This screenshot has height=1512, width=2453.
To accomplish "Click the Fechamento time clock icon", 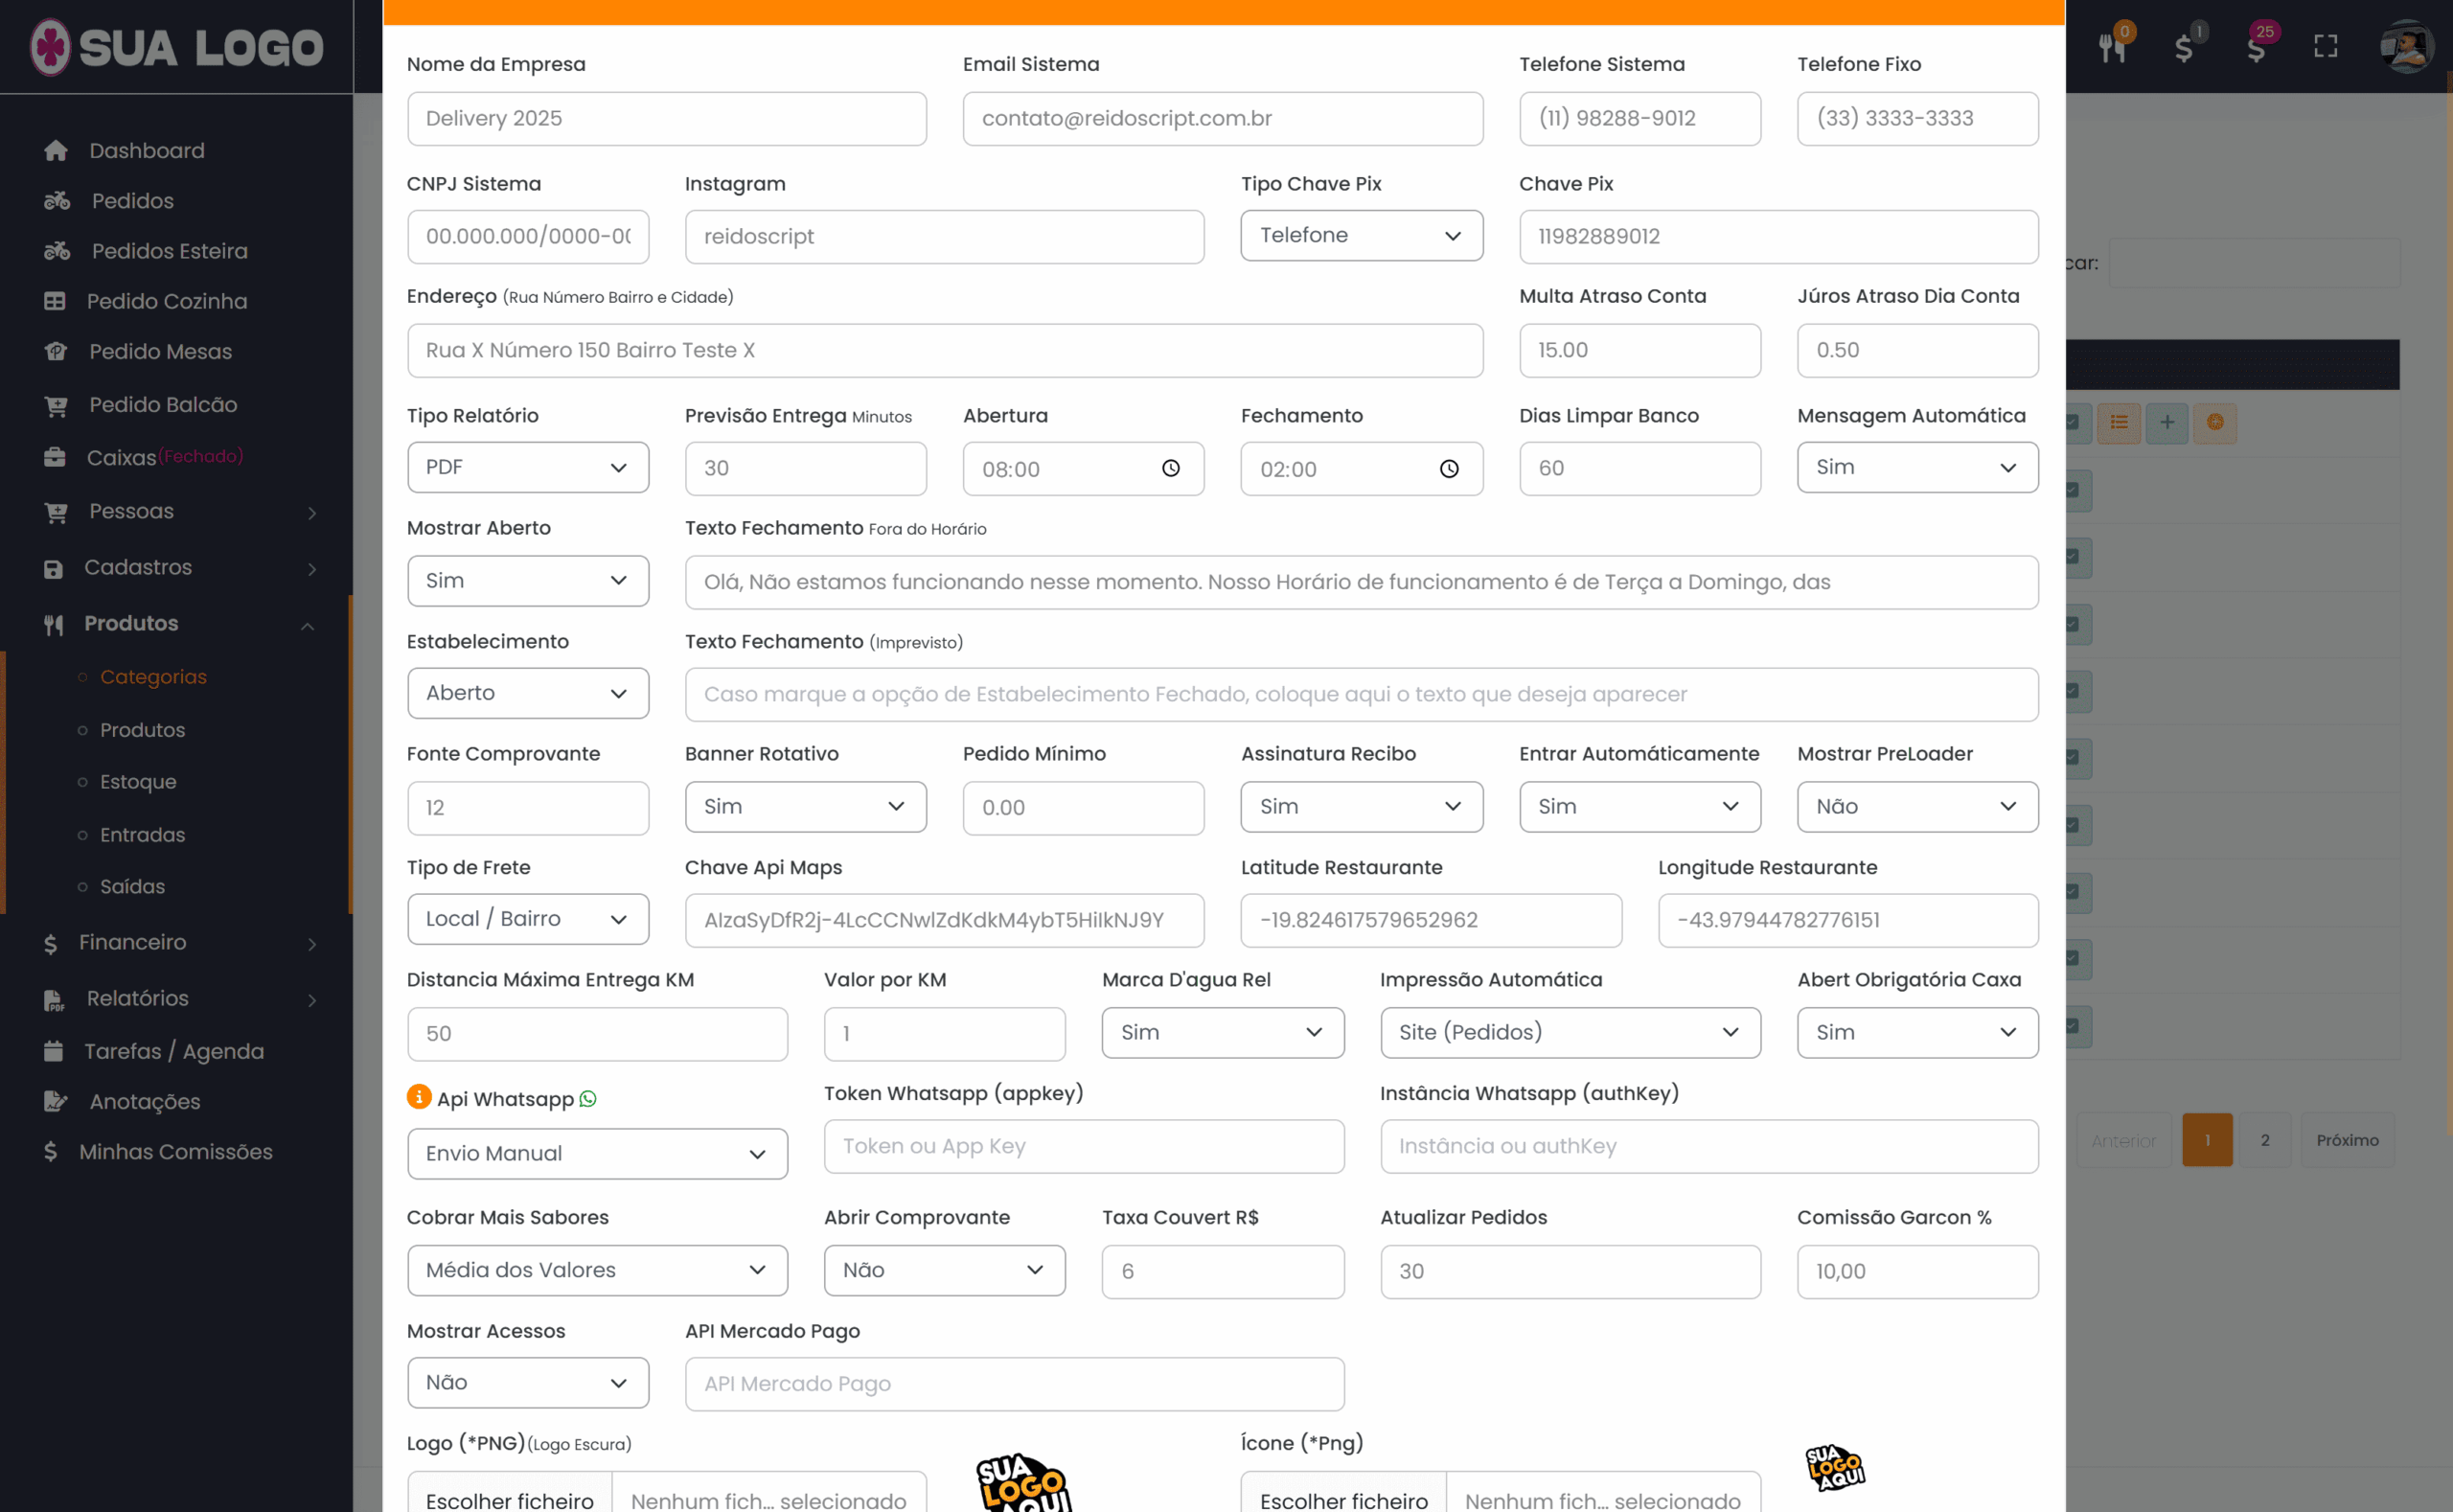I will (x=1449, y=468).
